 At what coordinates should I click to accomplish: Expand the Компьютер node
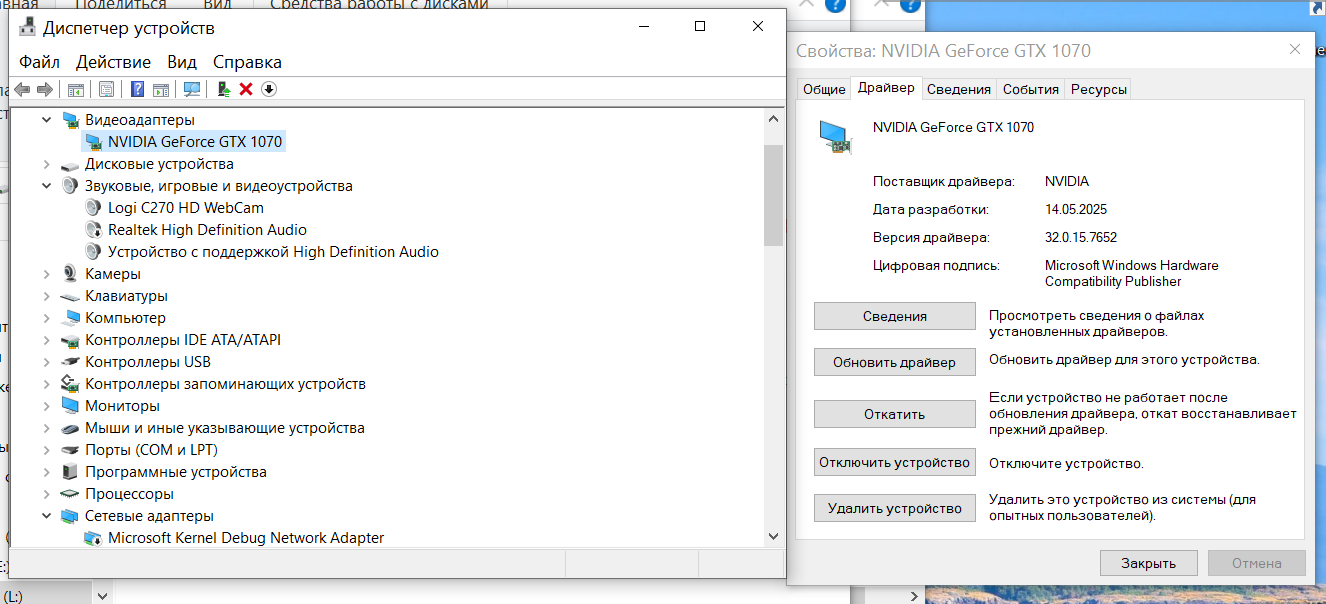(x=47, y=318)
